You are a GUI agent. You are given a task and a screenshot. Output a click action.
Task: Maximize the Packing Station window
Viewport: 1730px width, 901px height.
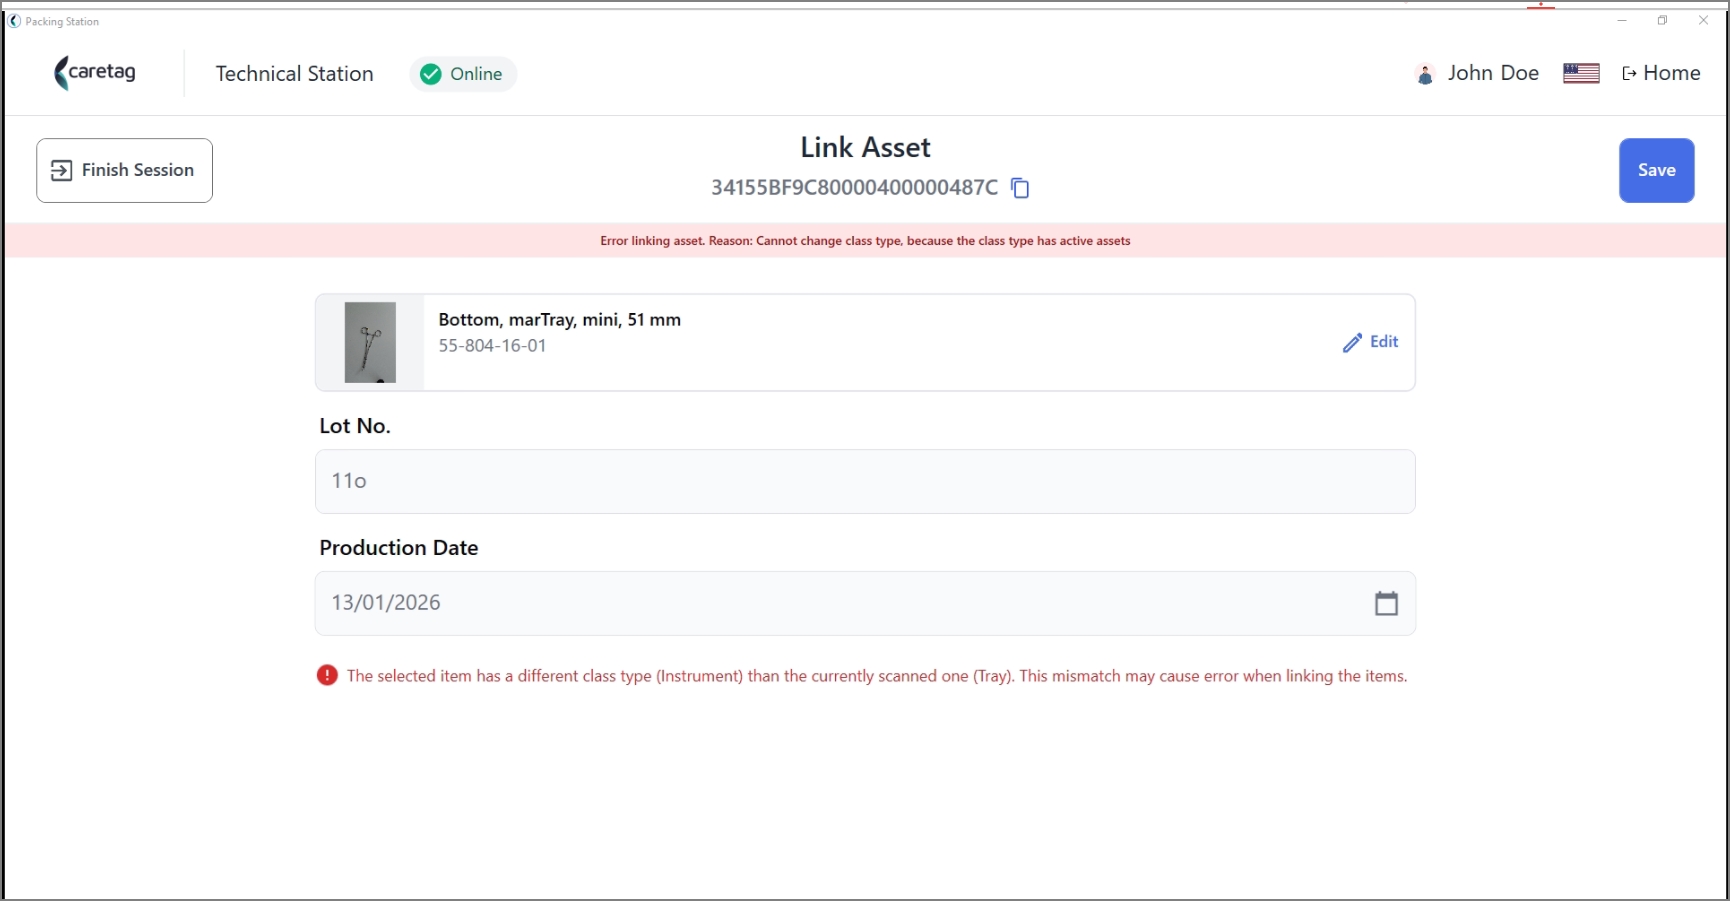1662,20
